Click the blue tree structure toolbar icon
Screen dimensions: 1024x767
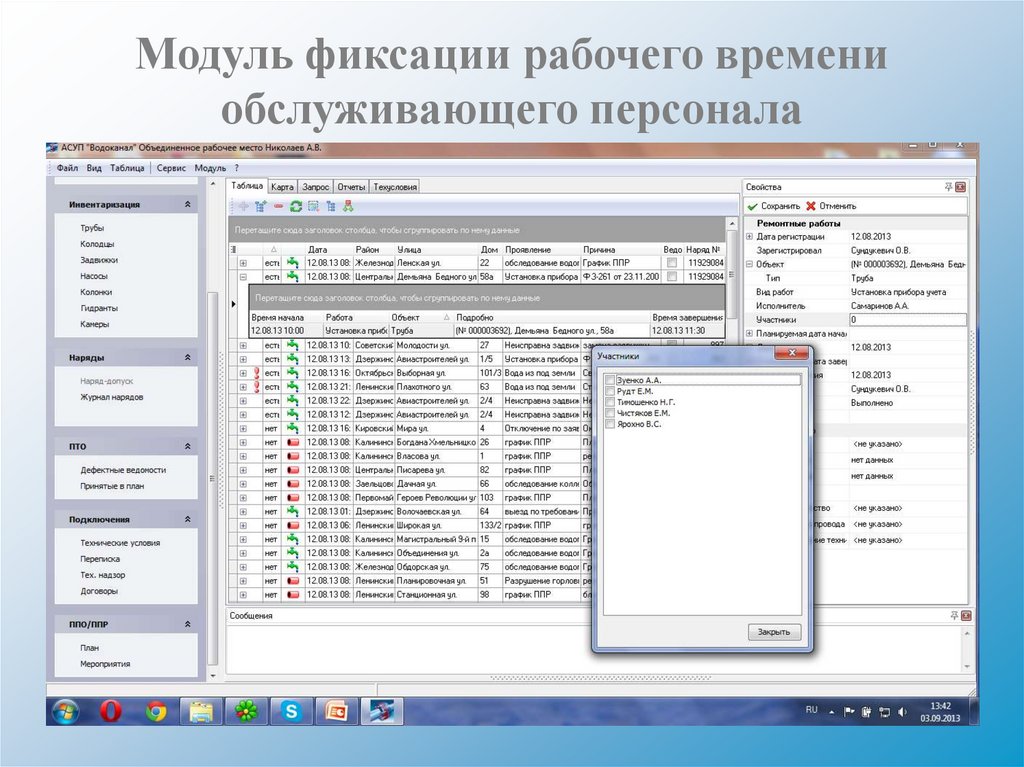point(330,206)
